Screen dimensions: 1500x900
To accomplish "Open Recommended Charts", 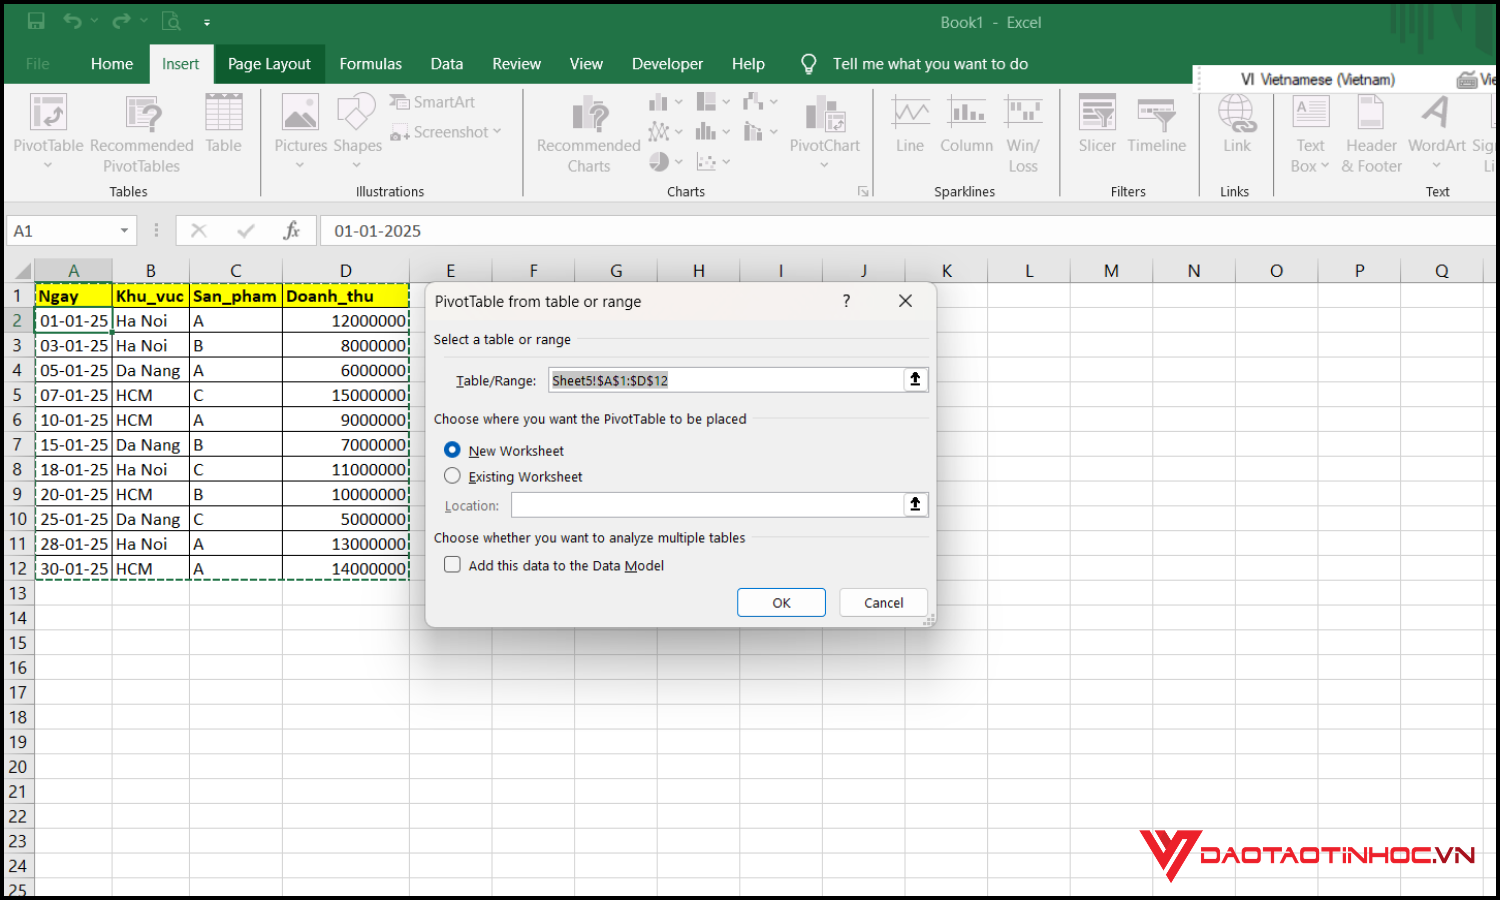I will tap(586, 132).
